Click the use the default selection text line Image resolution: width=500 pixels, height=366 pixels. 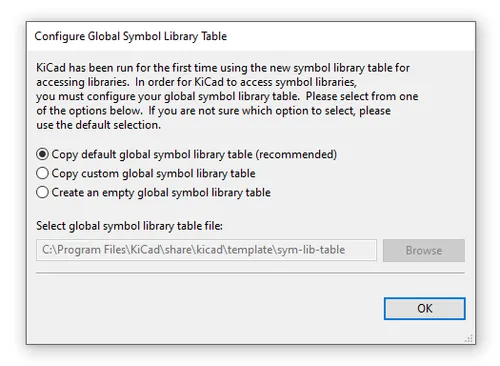[x=98, y=125]
